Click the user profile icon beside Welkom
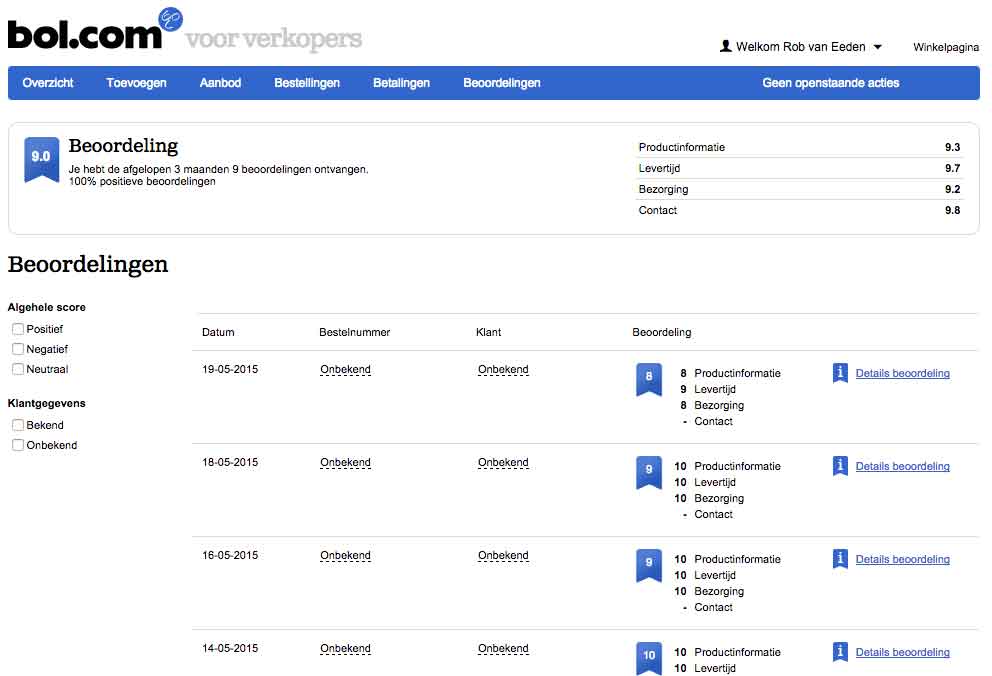Viewport: 992px width, 676px height. pyautogui.click(x=726, y=46)
